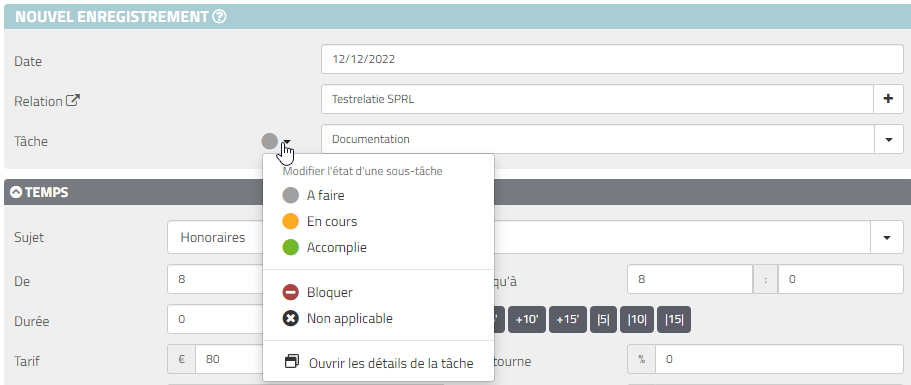This screenshot has width=911, height=385.
Task: Click the Tarif field showing 80
Action: pos(229,359)
